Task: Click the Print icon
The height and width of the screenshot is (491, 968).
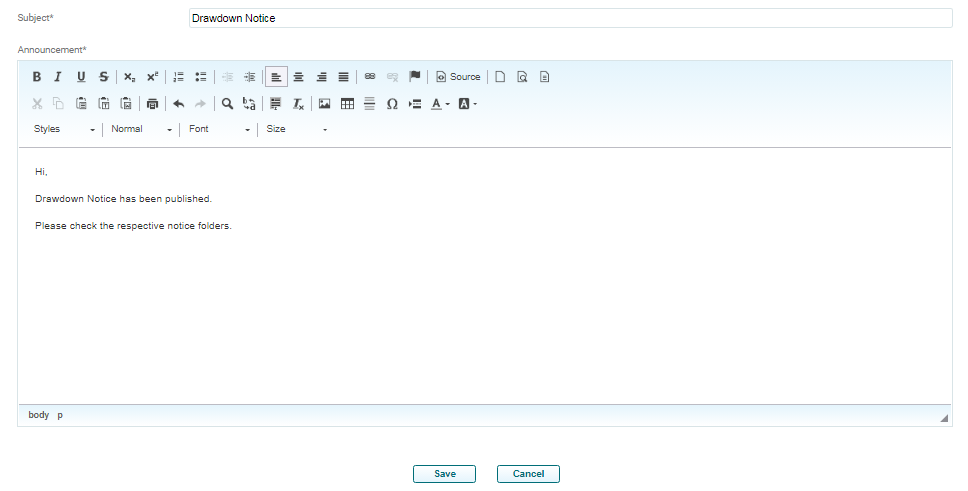Action: pos(152,103)
